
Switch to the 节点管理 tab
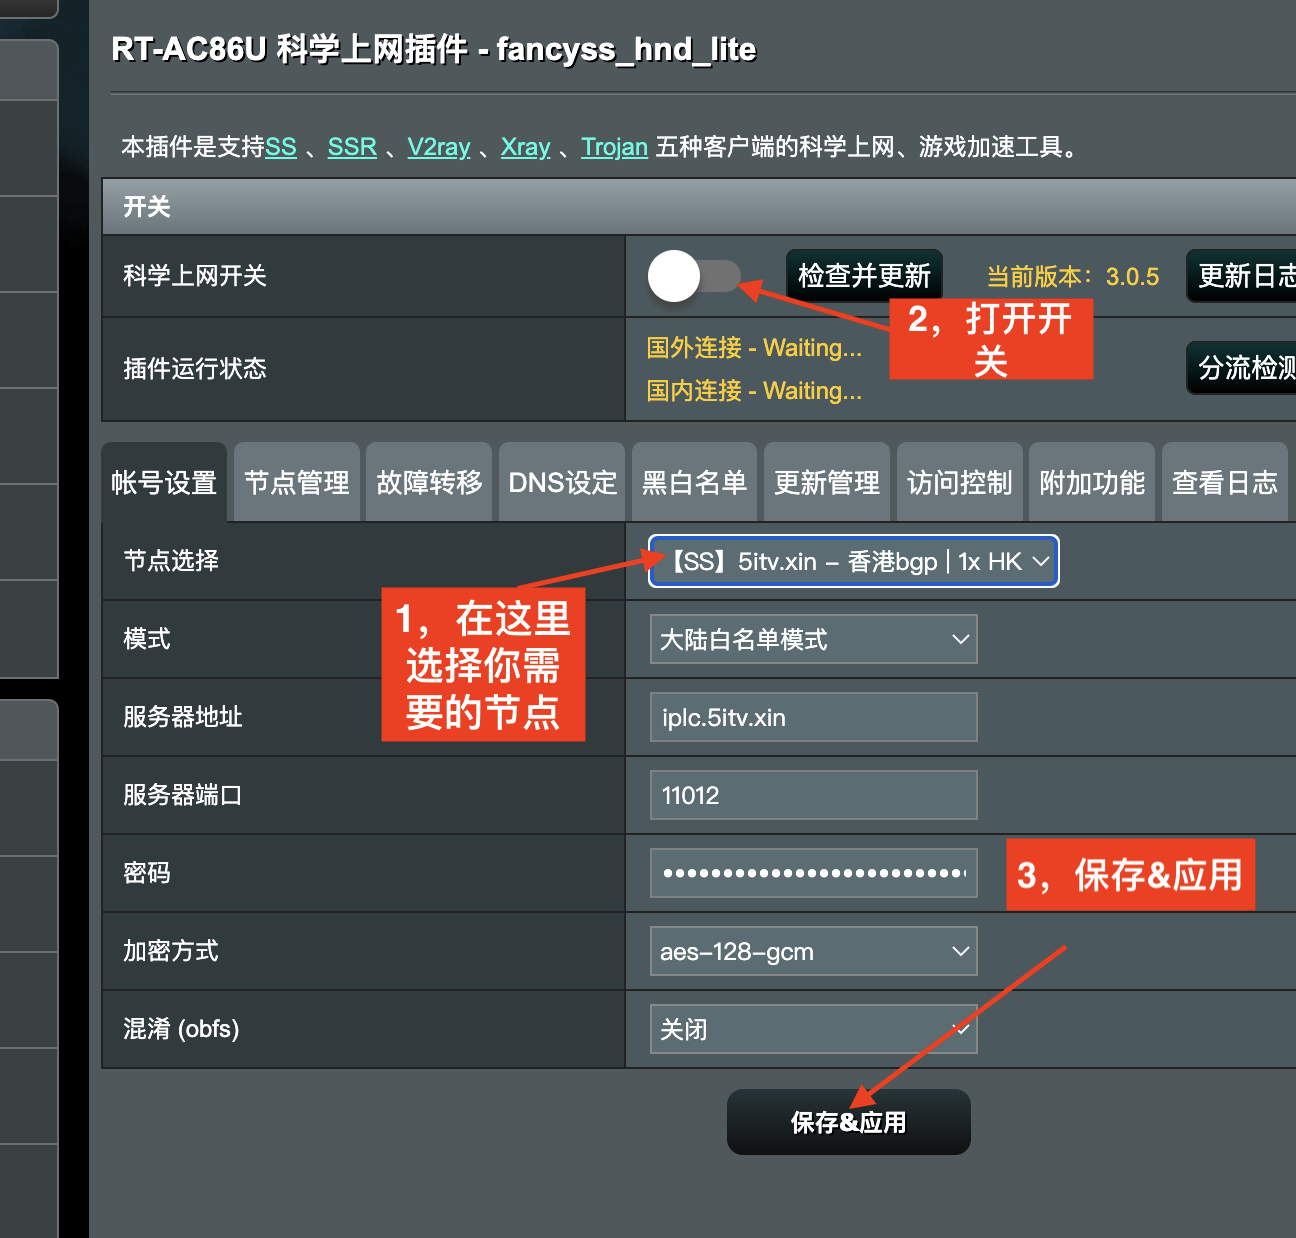coord(297,483)
